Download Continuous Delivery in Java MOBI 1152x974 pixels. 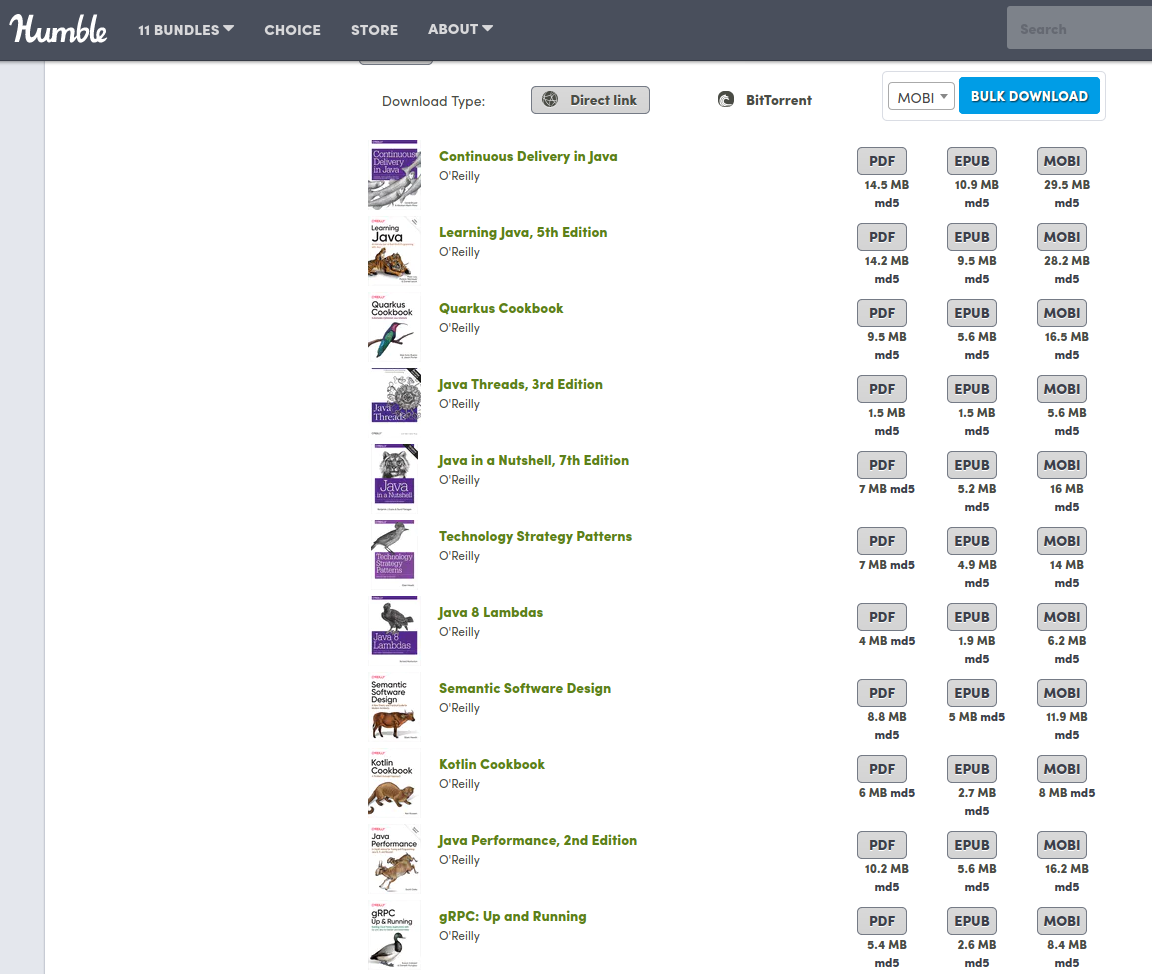1062,161
